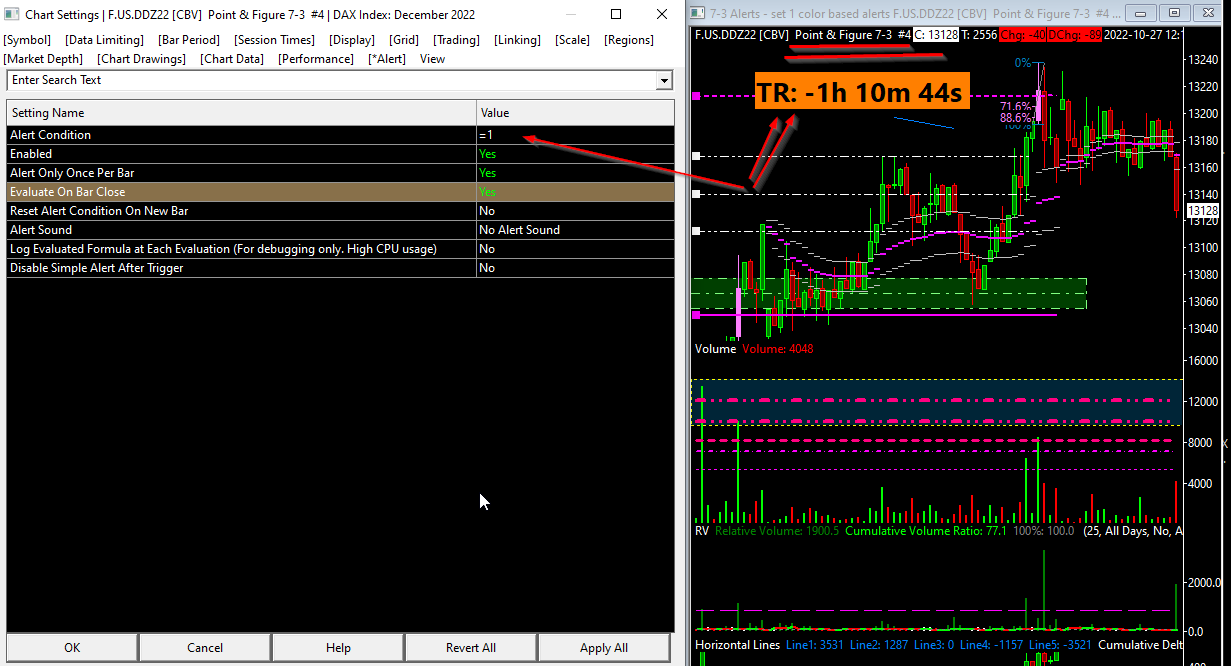
Task: Click the Value column header
Action: pos(575,113)
